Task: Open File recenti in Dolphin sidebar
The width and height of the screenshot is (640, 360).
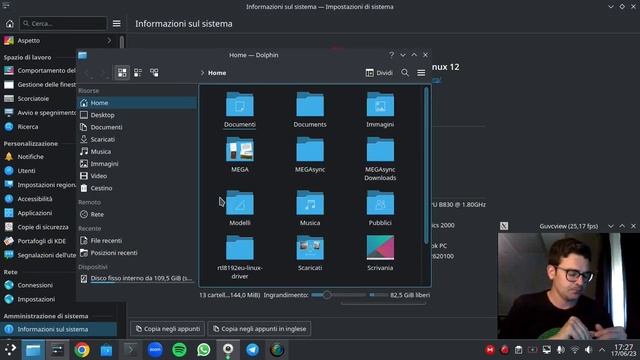Action: [x=137, y=241]
